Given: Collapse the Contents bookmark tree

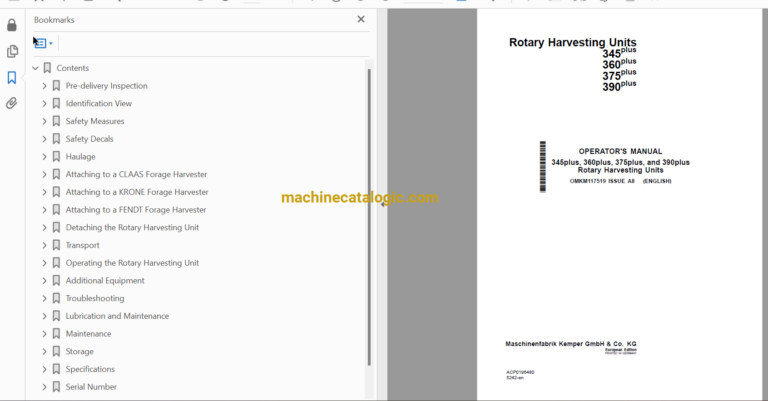Looking at the screenshot, I should click(35, 68).
